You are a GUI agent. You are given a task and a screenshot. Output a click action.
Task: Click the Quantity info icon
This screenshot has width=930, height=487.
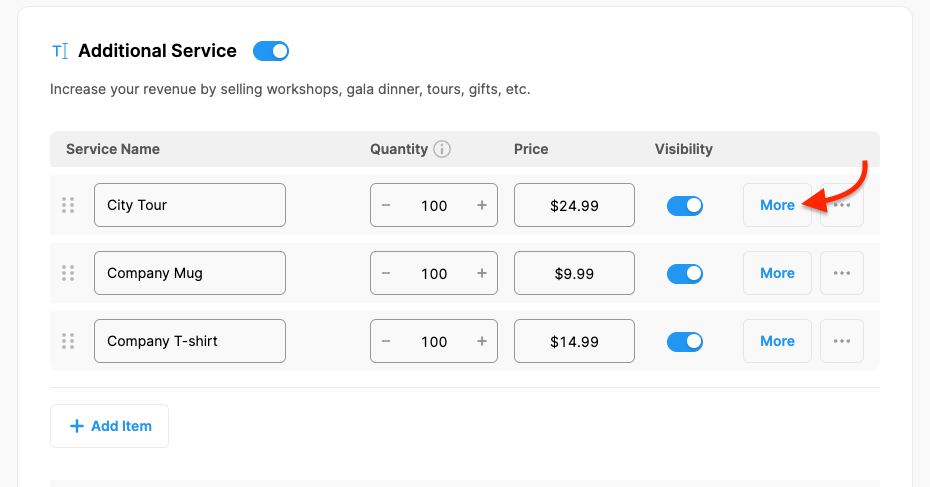tap(442, 149)
